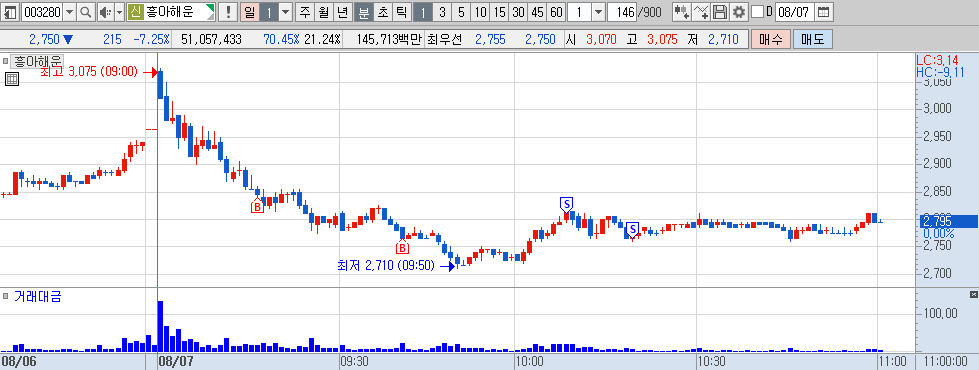Toggle the 흥아해운 legend marker box
This screenshot has width=979, height=370.
[5, 61]
